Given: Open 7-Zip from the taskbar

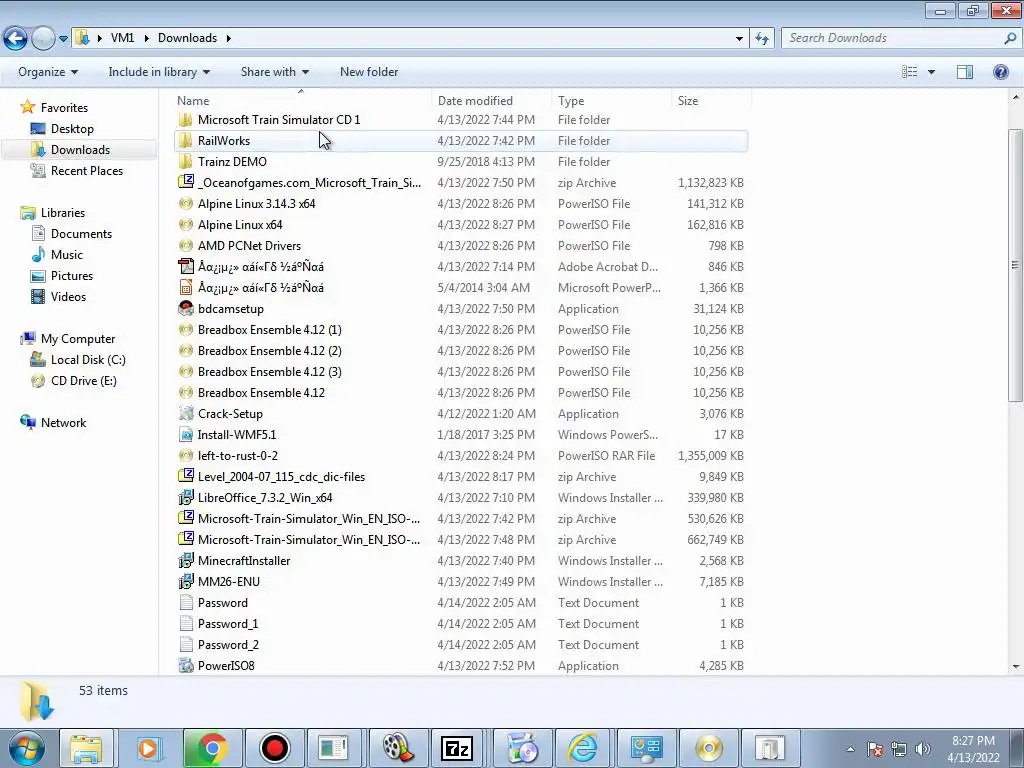Looking at the screenshot, I should [457, 748].
